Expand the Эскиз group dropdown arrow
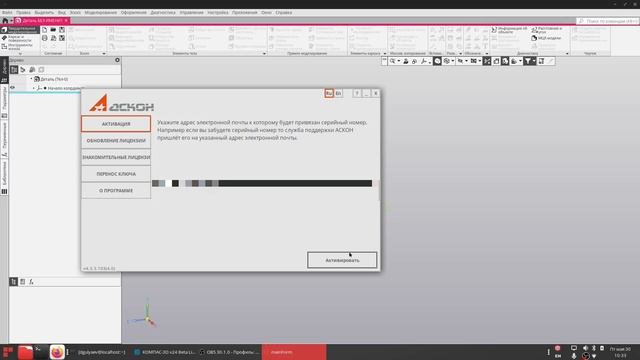Viewport: 640px width, 360px height. pos(104,53)
